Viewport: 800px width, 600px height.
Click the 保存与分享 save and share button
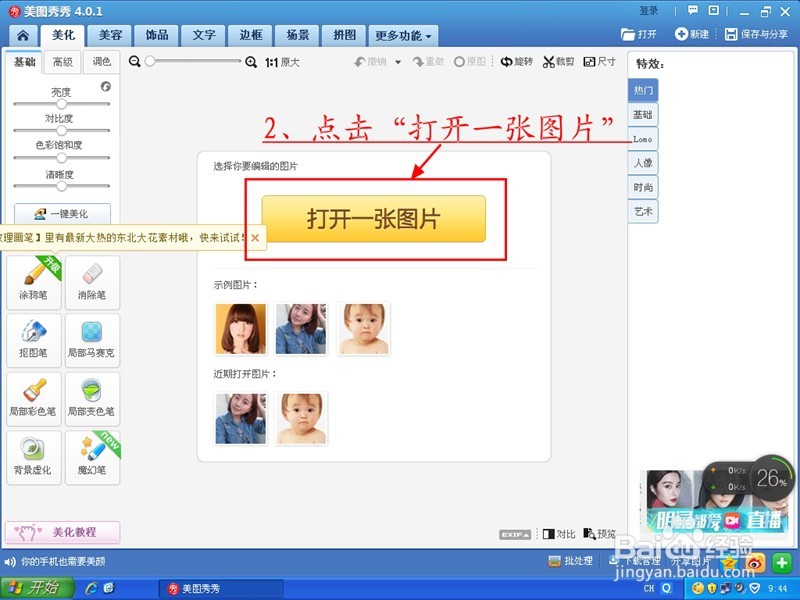[757, 33]
